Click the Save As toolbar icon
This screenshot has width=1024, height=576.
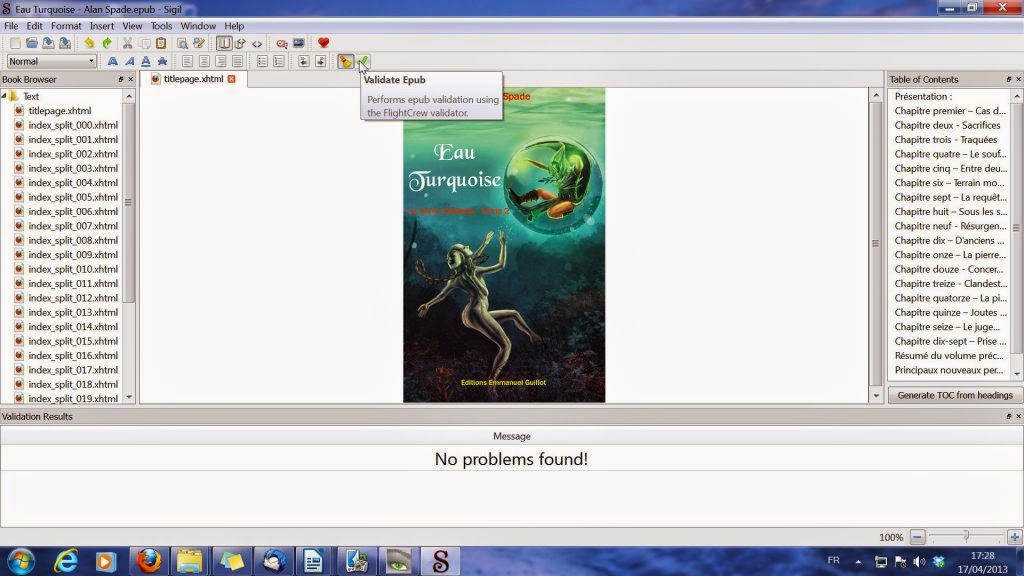tap(65, 43)
